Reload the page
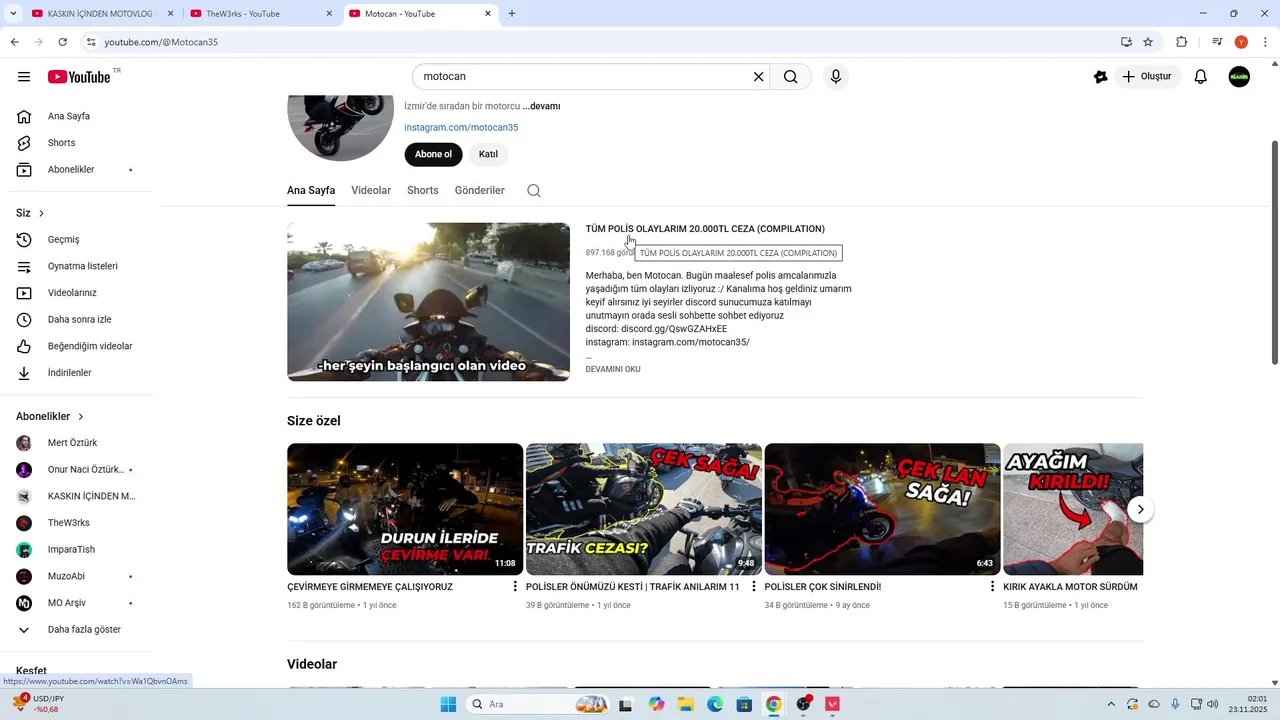Screen dimensions: 1280x720 (x=63, y=42)
